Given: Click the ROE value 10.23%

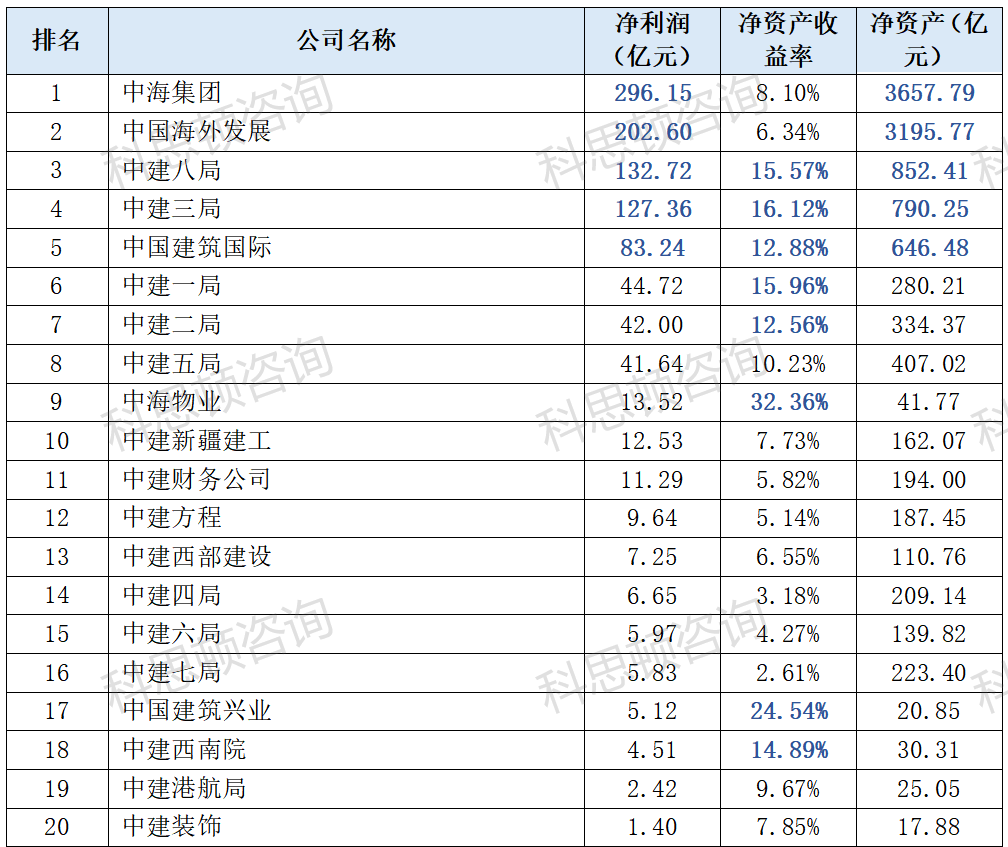Looking at the screenshot, I should tap(788, 364).
